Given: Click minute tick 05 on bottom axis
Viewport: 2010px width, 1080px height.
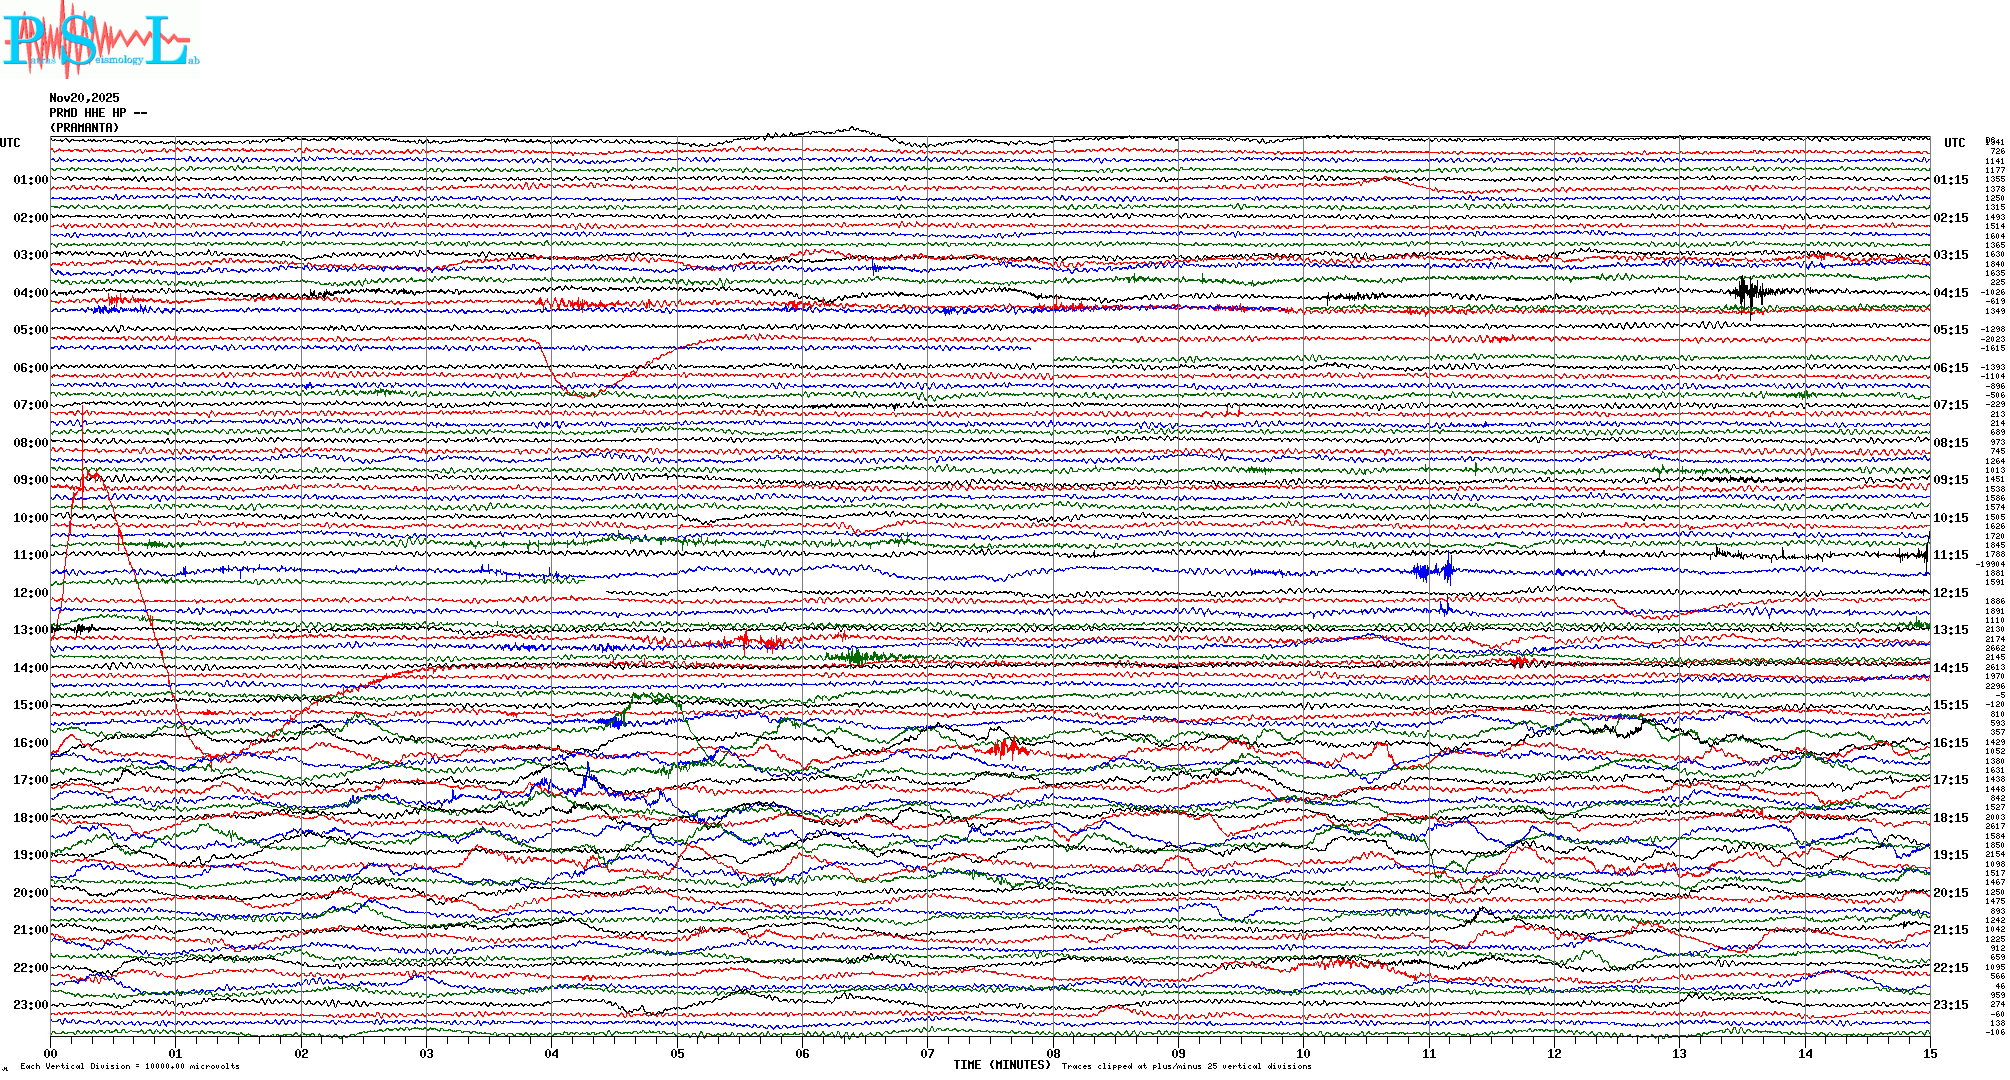Looking at the screenshot, I should pos(677,1053).
